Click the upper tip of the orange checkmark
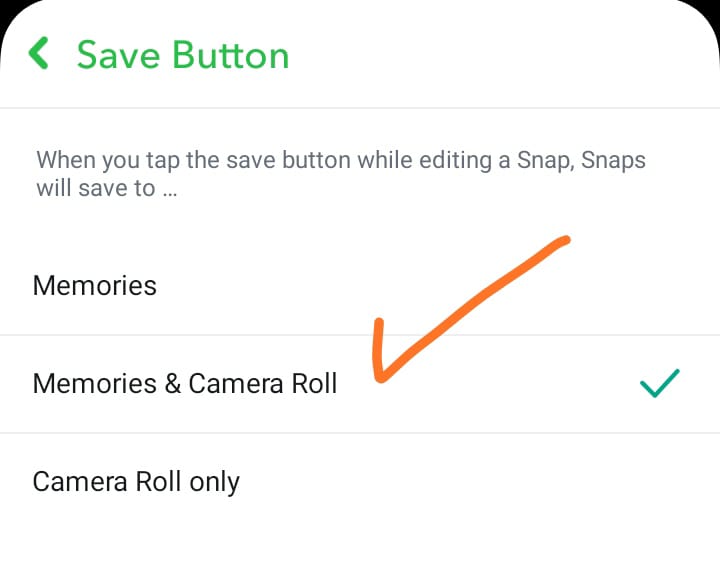Image resolution: width=720 pixels, height=565 pixels. [564, 241]
